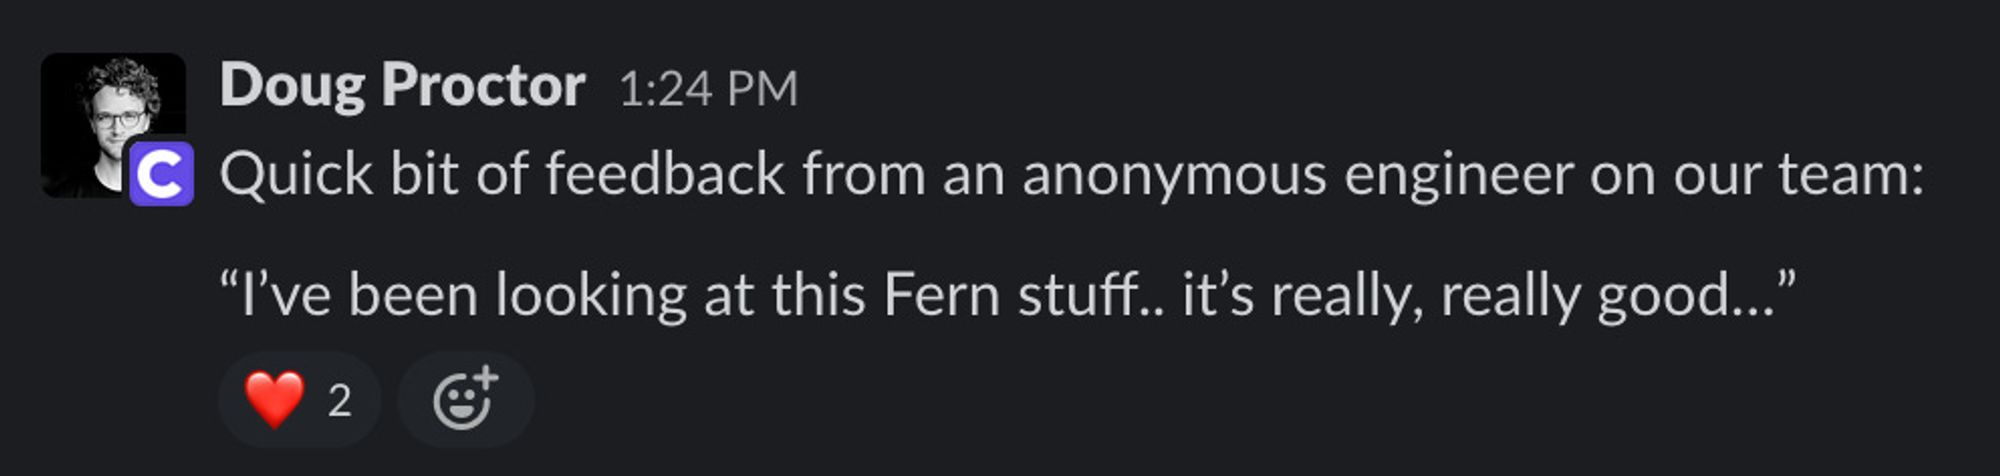The height and width of the screenshot is (476, 2000).
Task: Click the red heart emoji icon
Action: [x=274, y=400]
